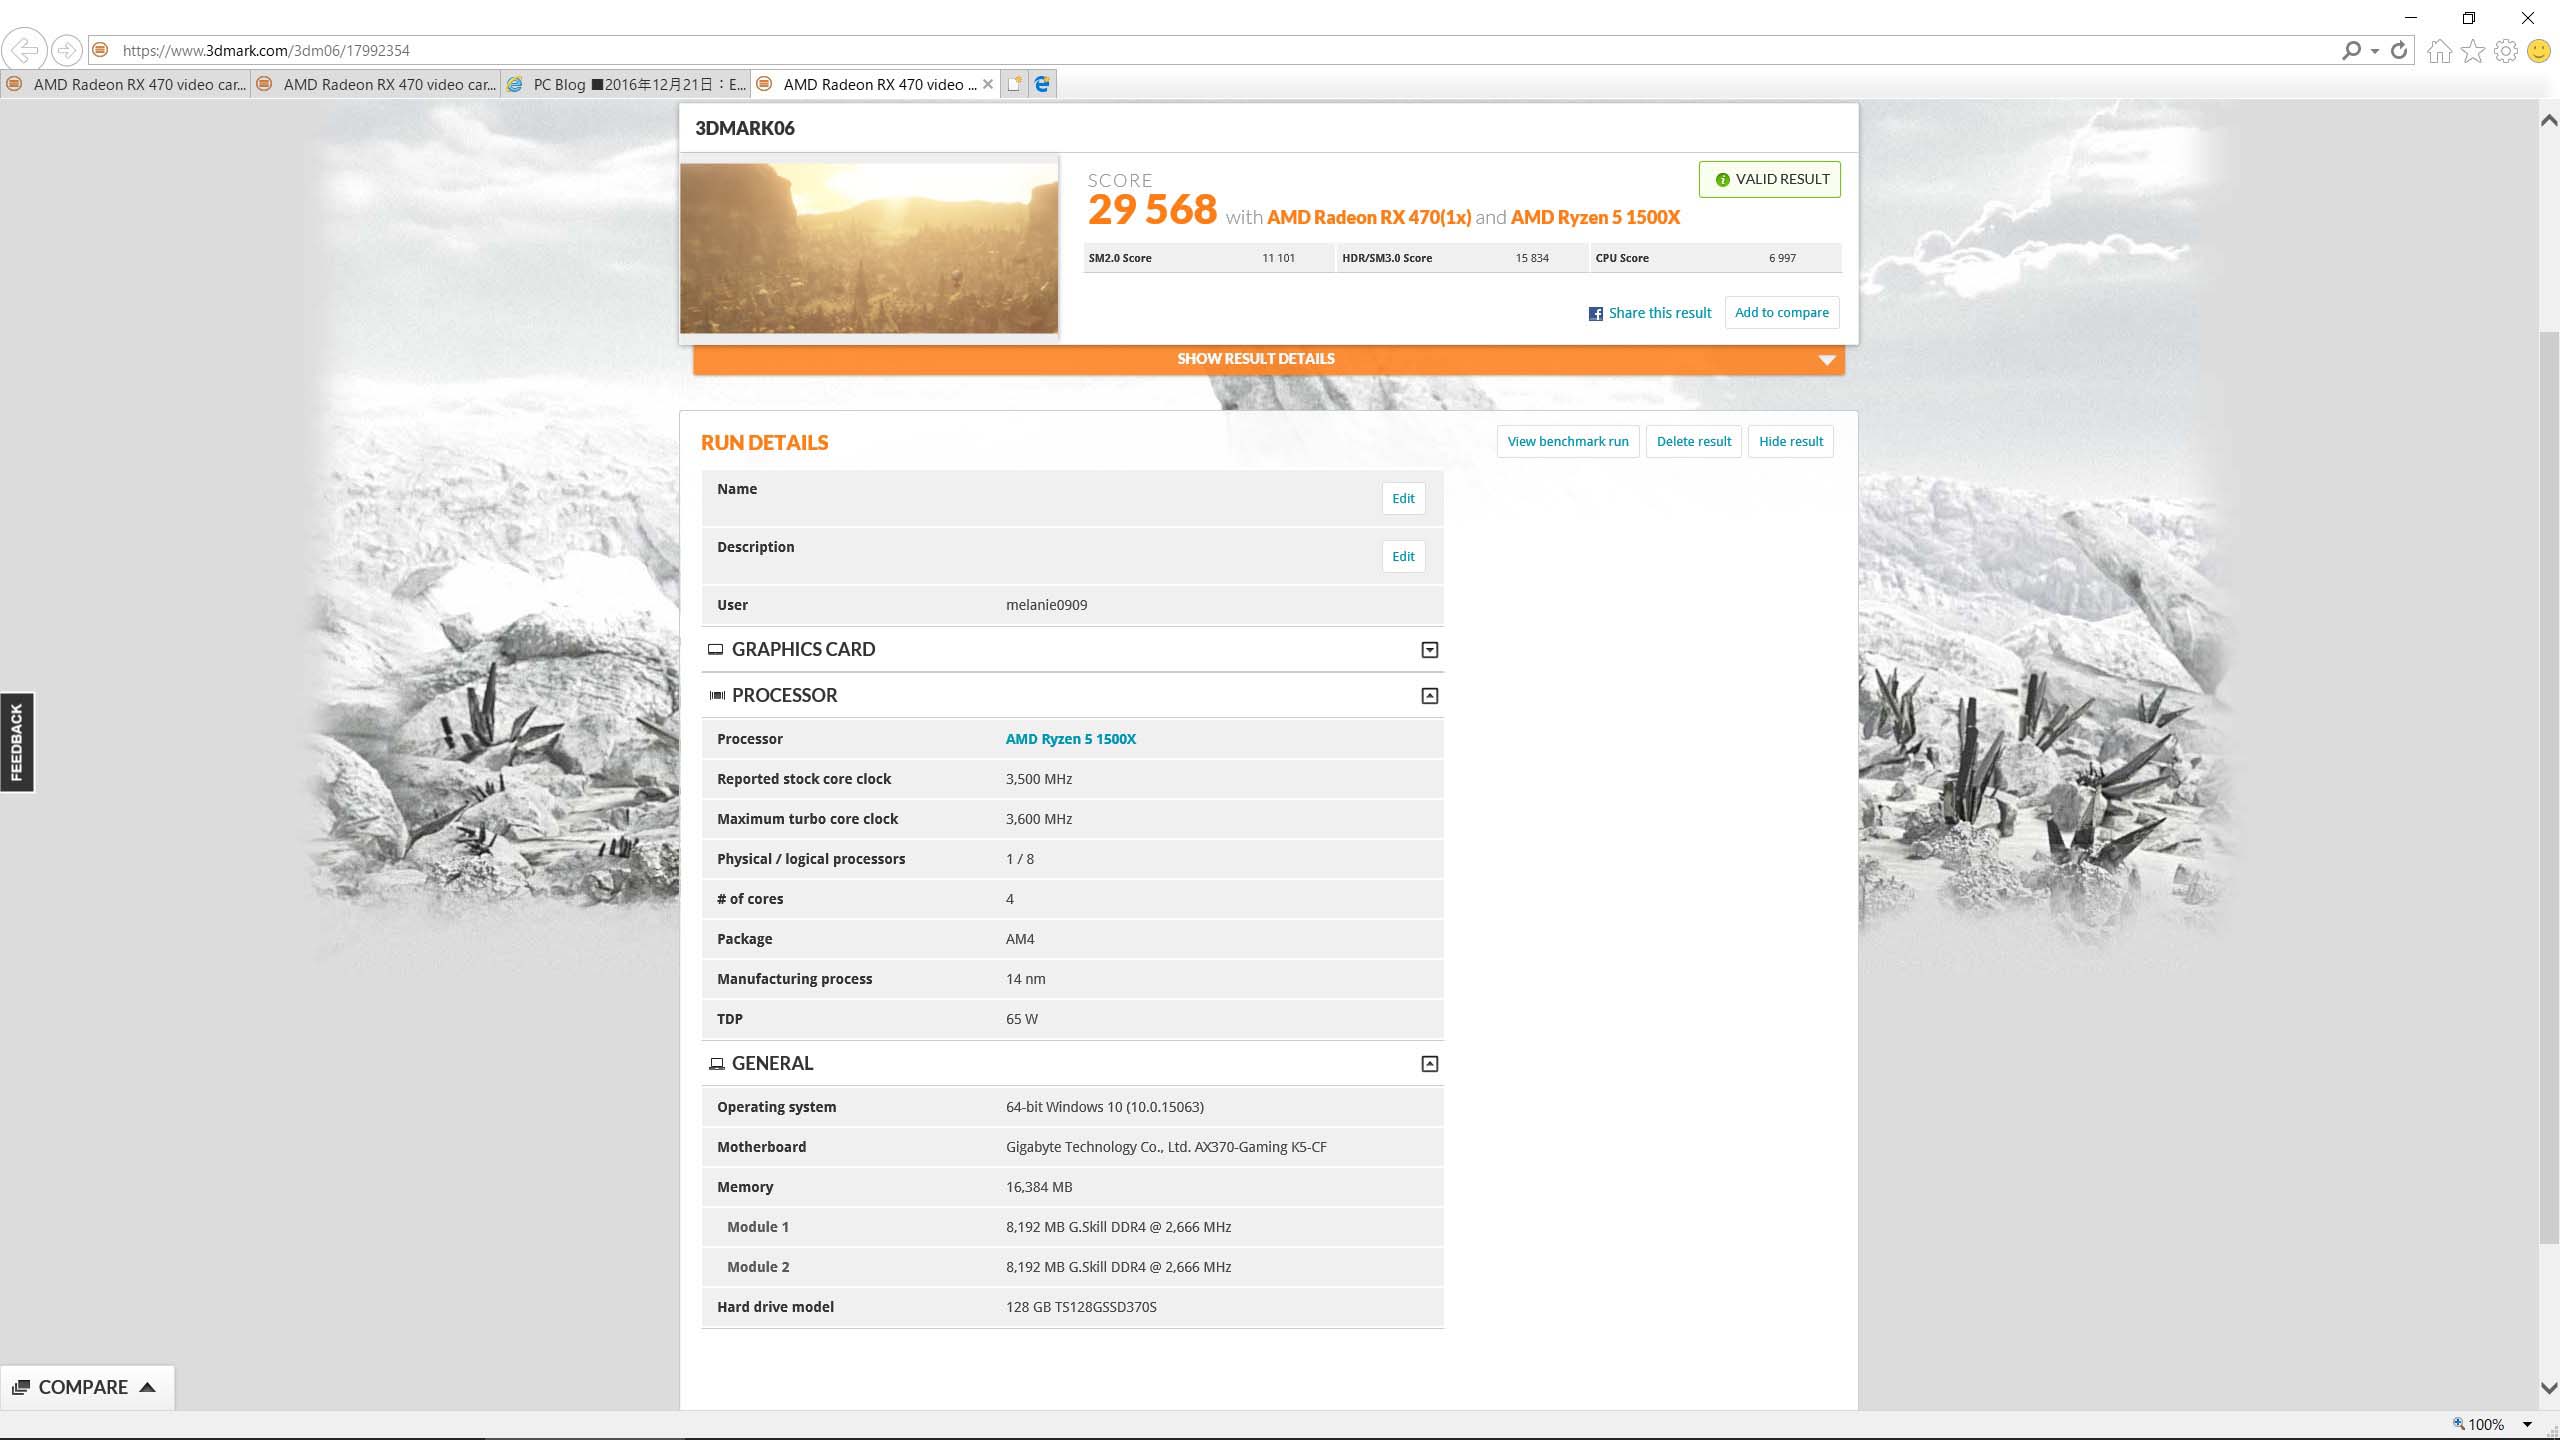Image resolution: width=2560 pixels, height=1440 pixels.
Task: Expand the Compare panel arrow
Action: pos(147,1387)
